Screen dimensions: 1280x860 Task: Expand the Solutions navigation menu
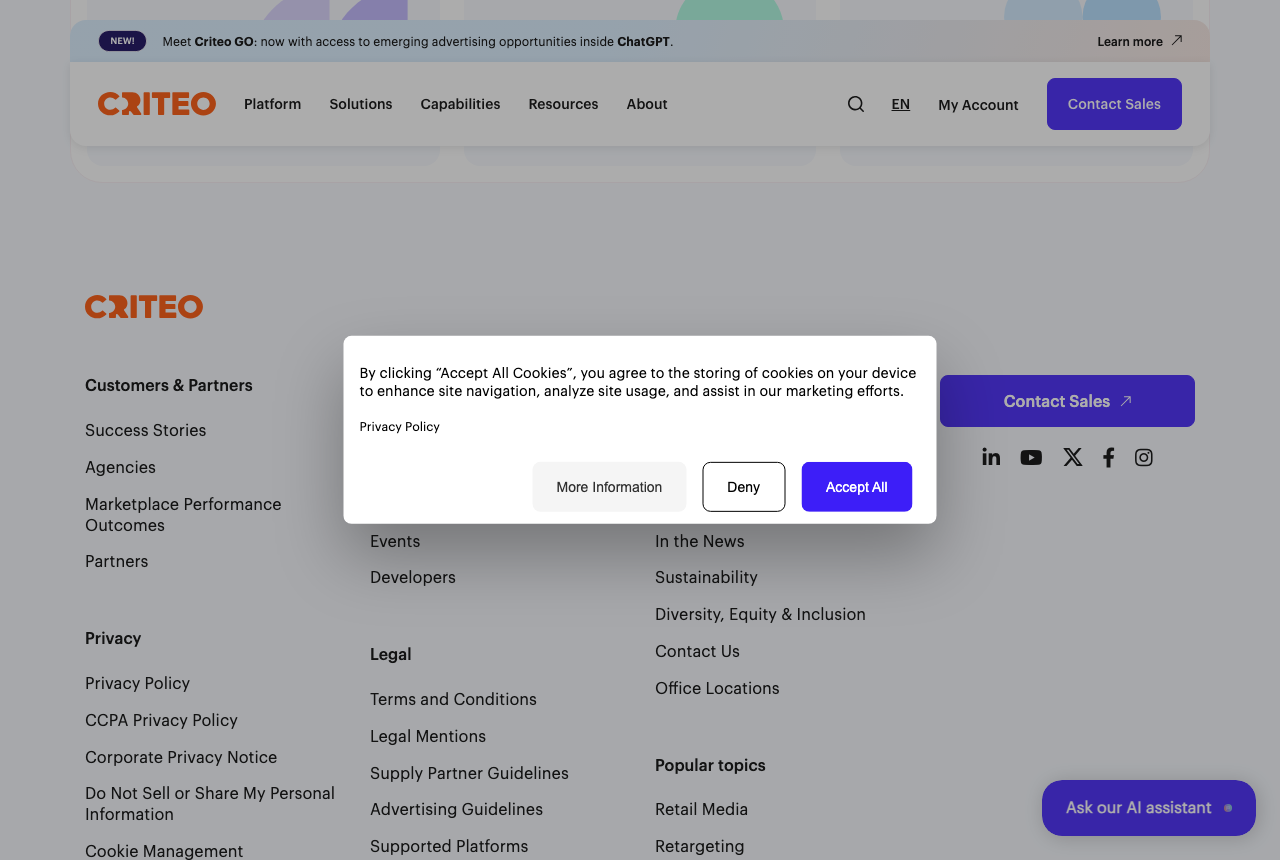[361, 104]
